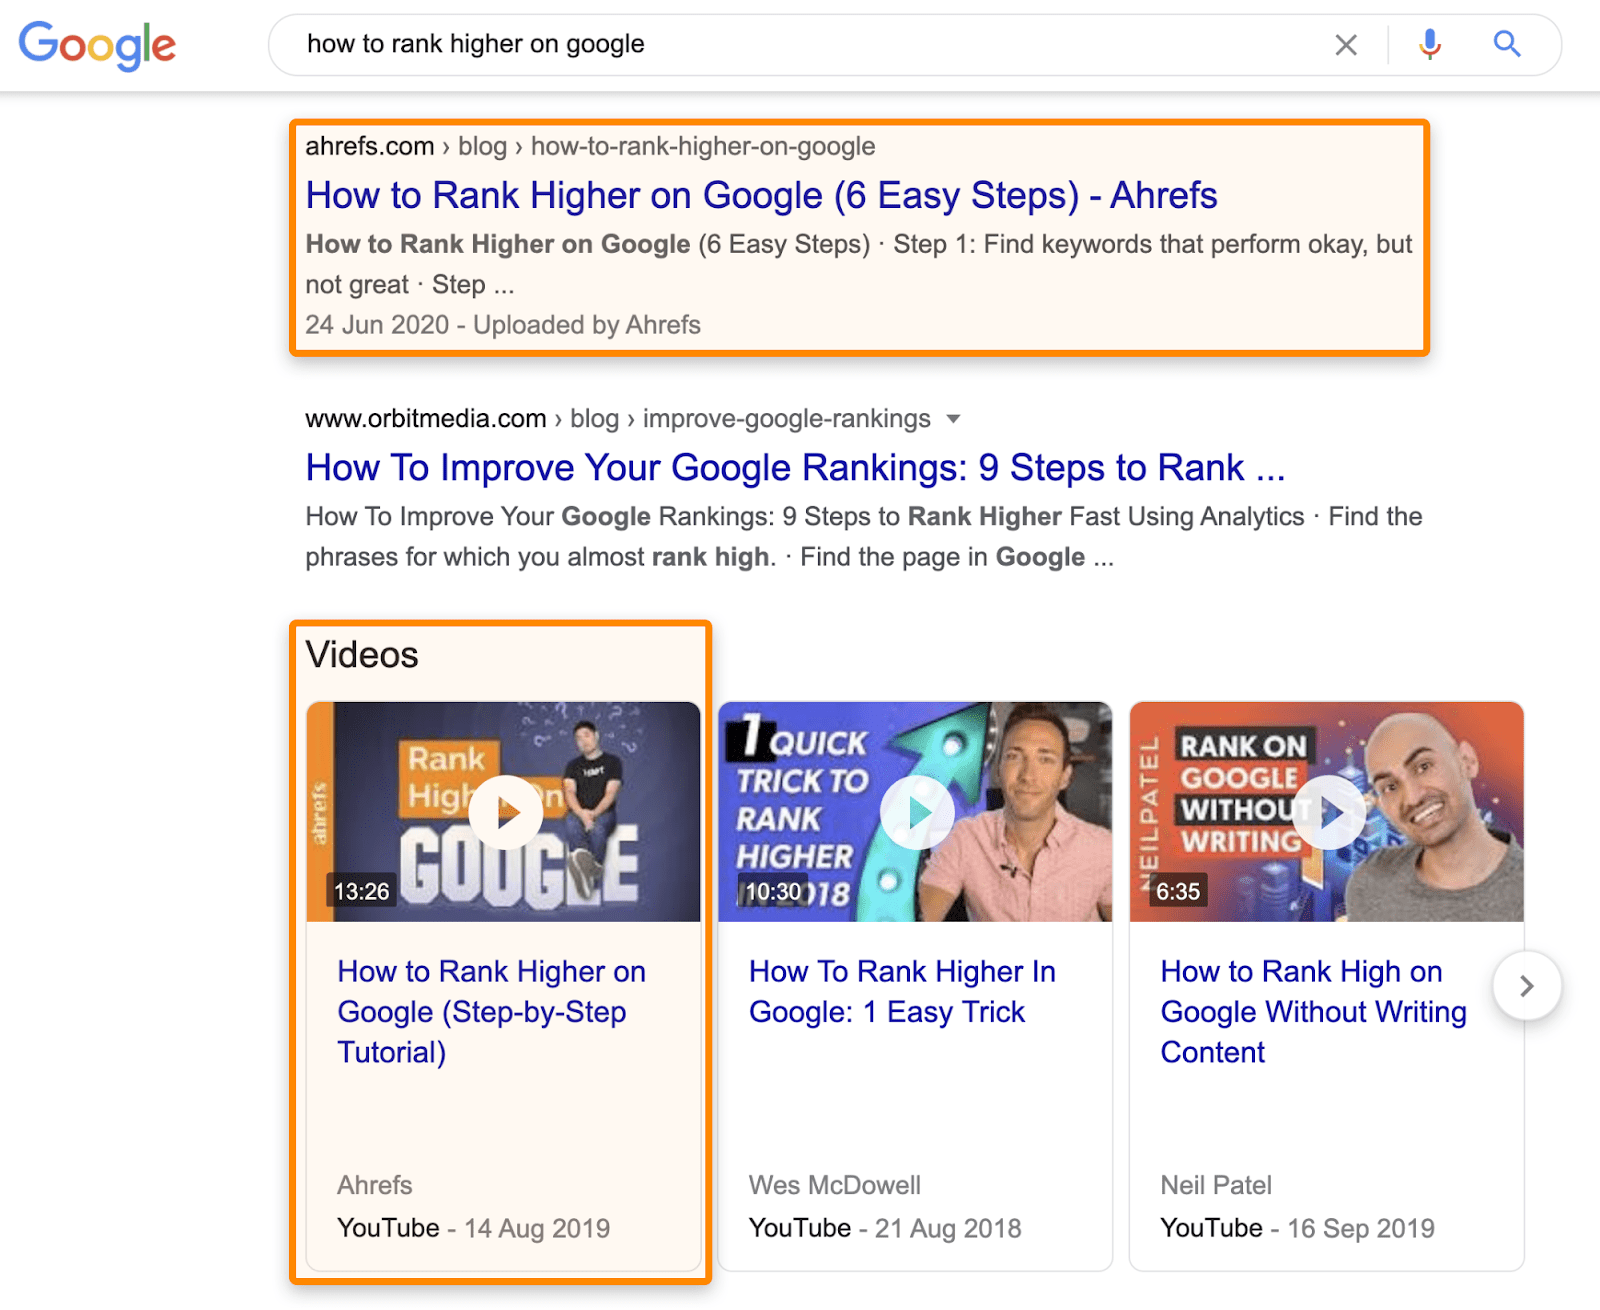Viewport: 1600px width, 1310px height.
Task: Open 'How to Rank High on Google Without Writing Content'
Action: (x=1312, y=1011)
